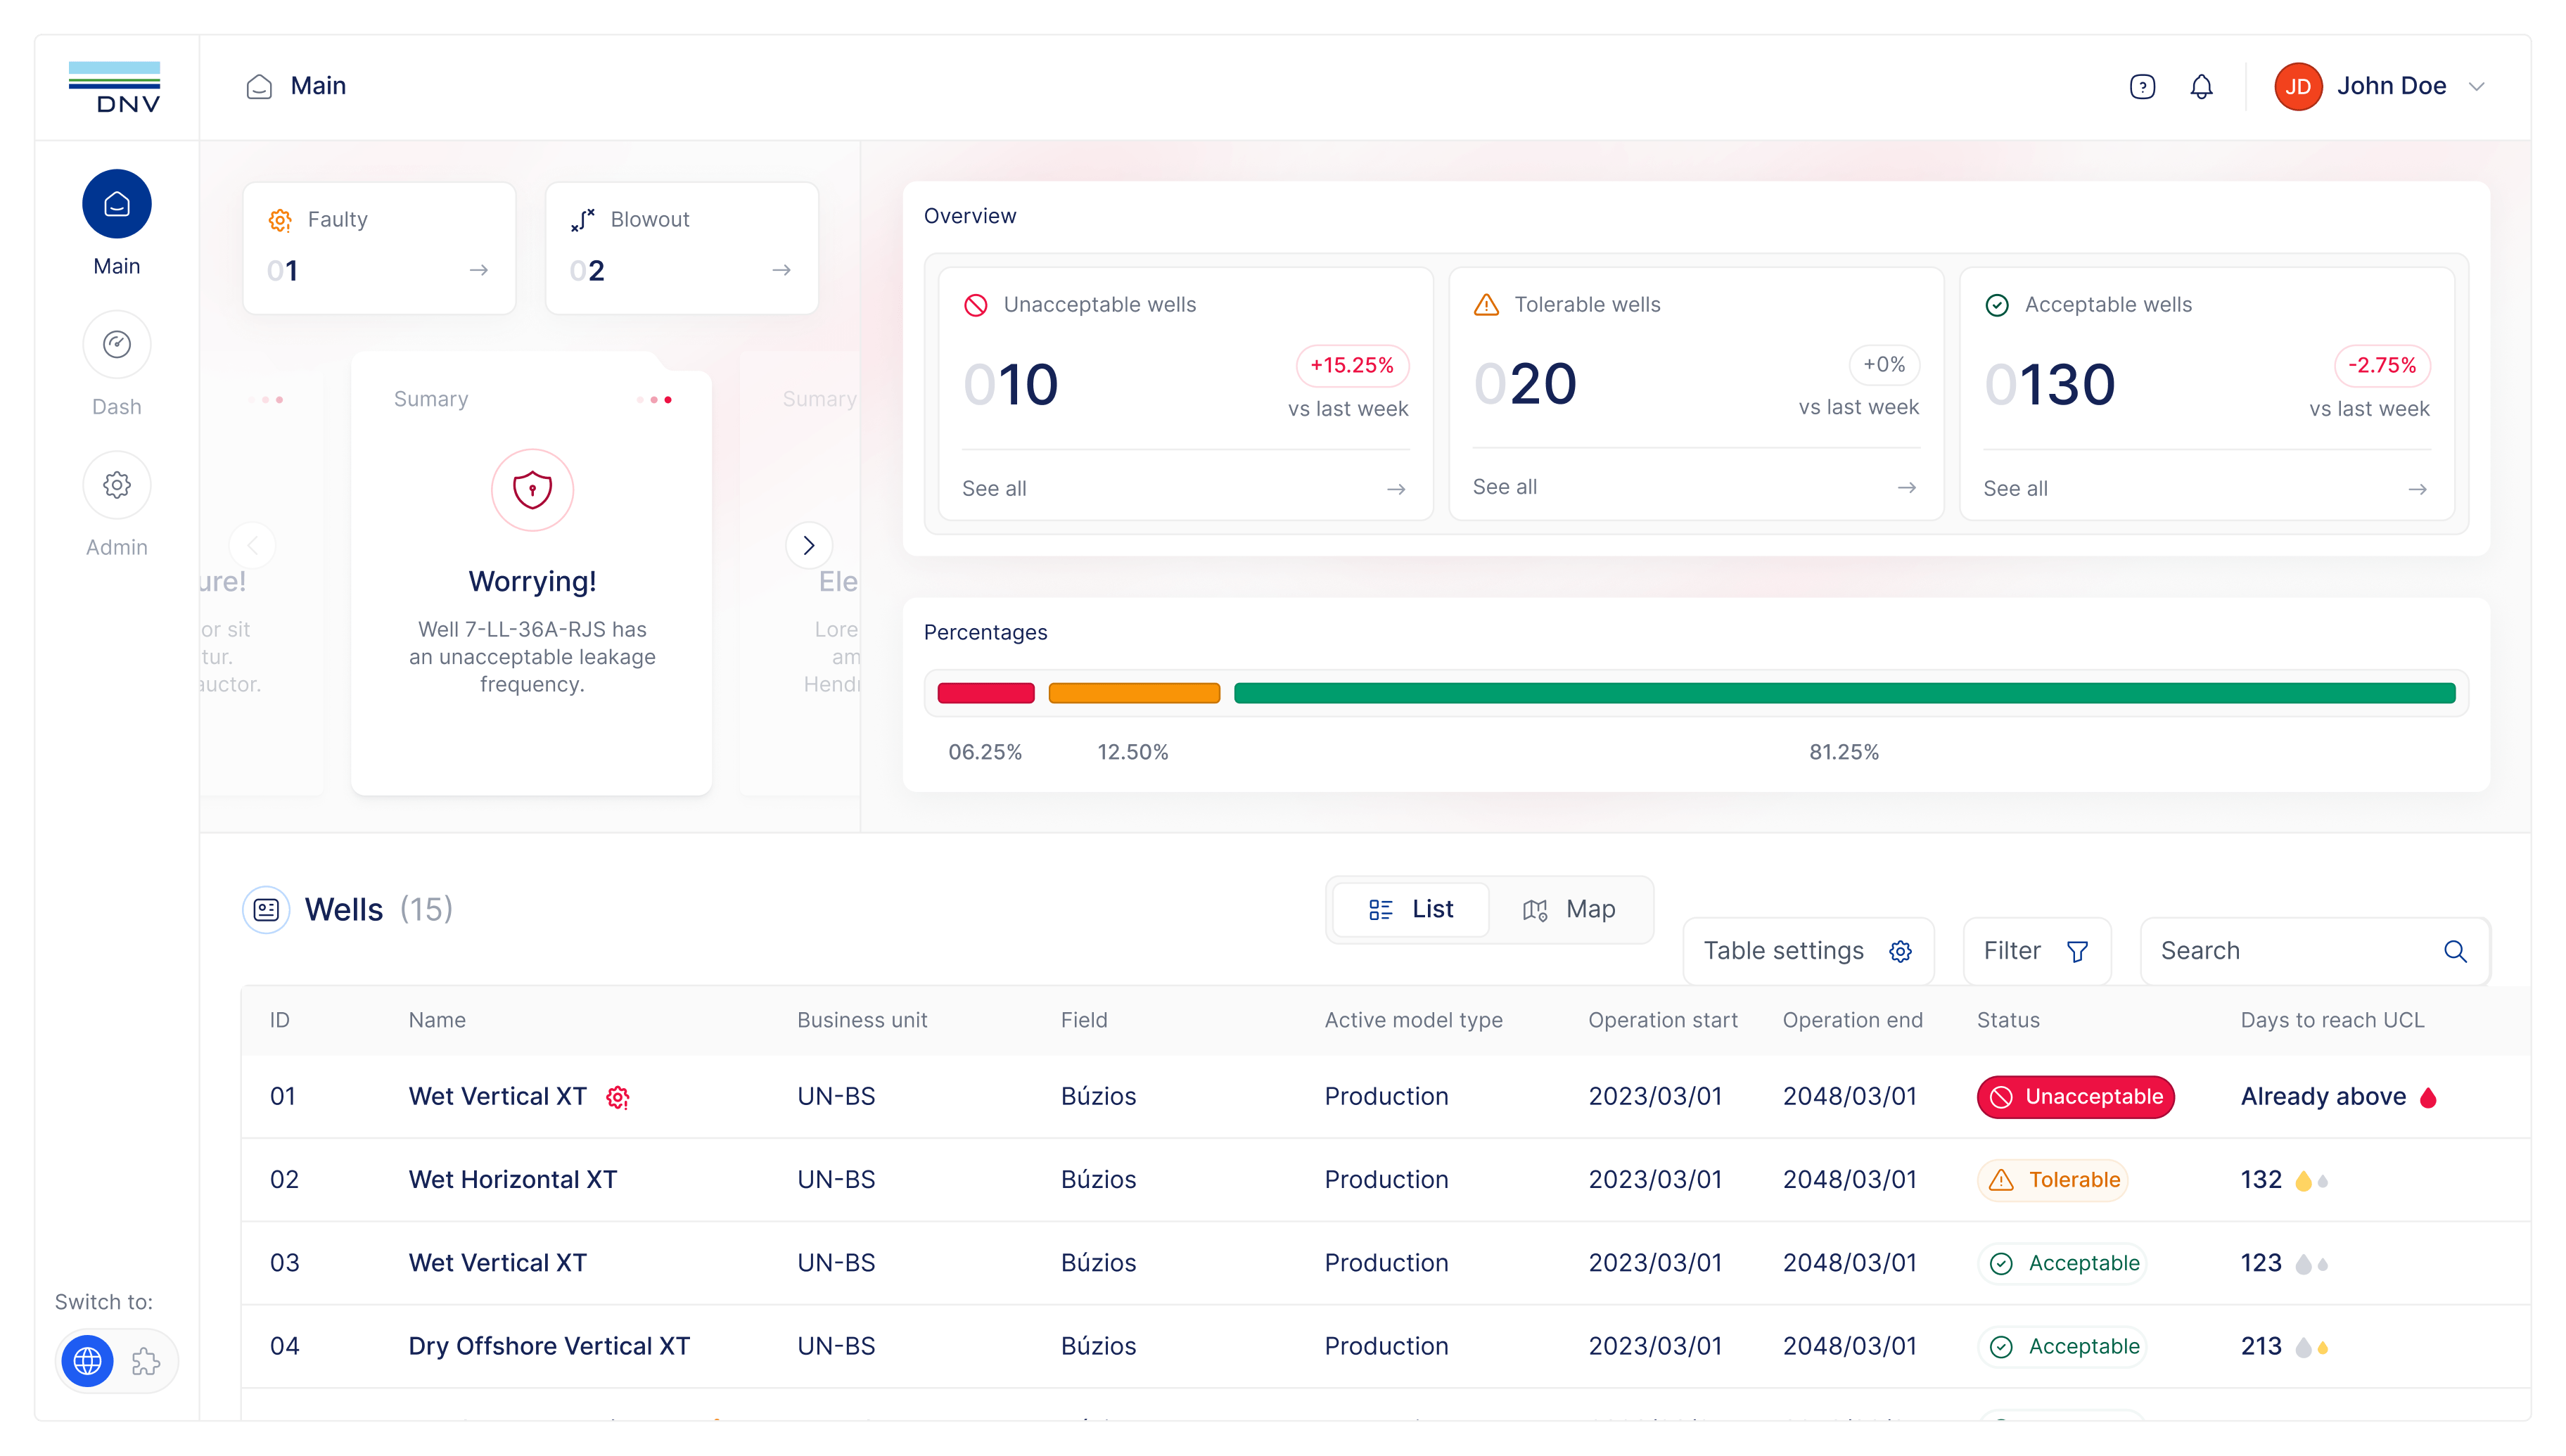Switch wells view to Map
This screenshot has height=1456, width=2566.
tap(1569, 909)
